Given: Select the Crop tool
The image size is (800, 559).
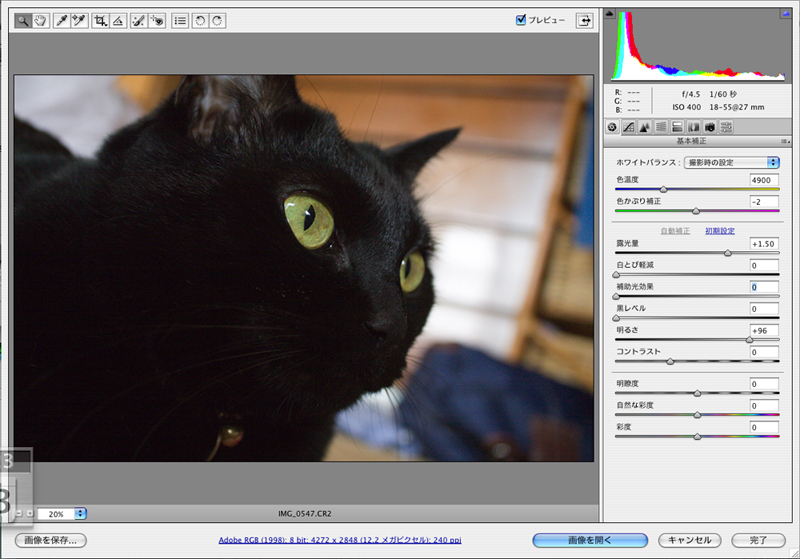Looking at the screenshot, I should pyautogui.click(x=100, y=21).
